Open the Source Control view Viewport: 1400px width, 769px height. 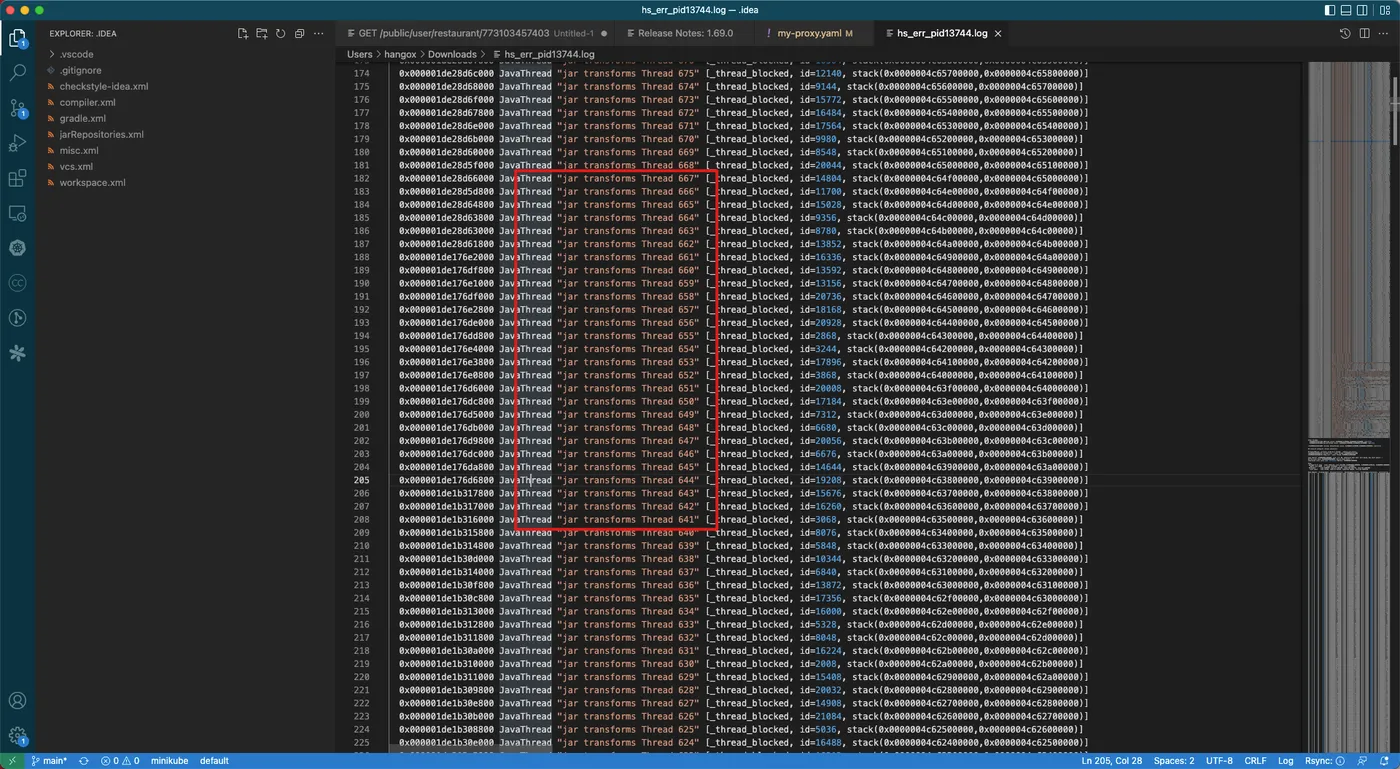[17, 108]
